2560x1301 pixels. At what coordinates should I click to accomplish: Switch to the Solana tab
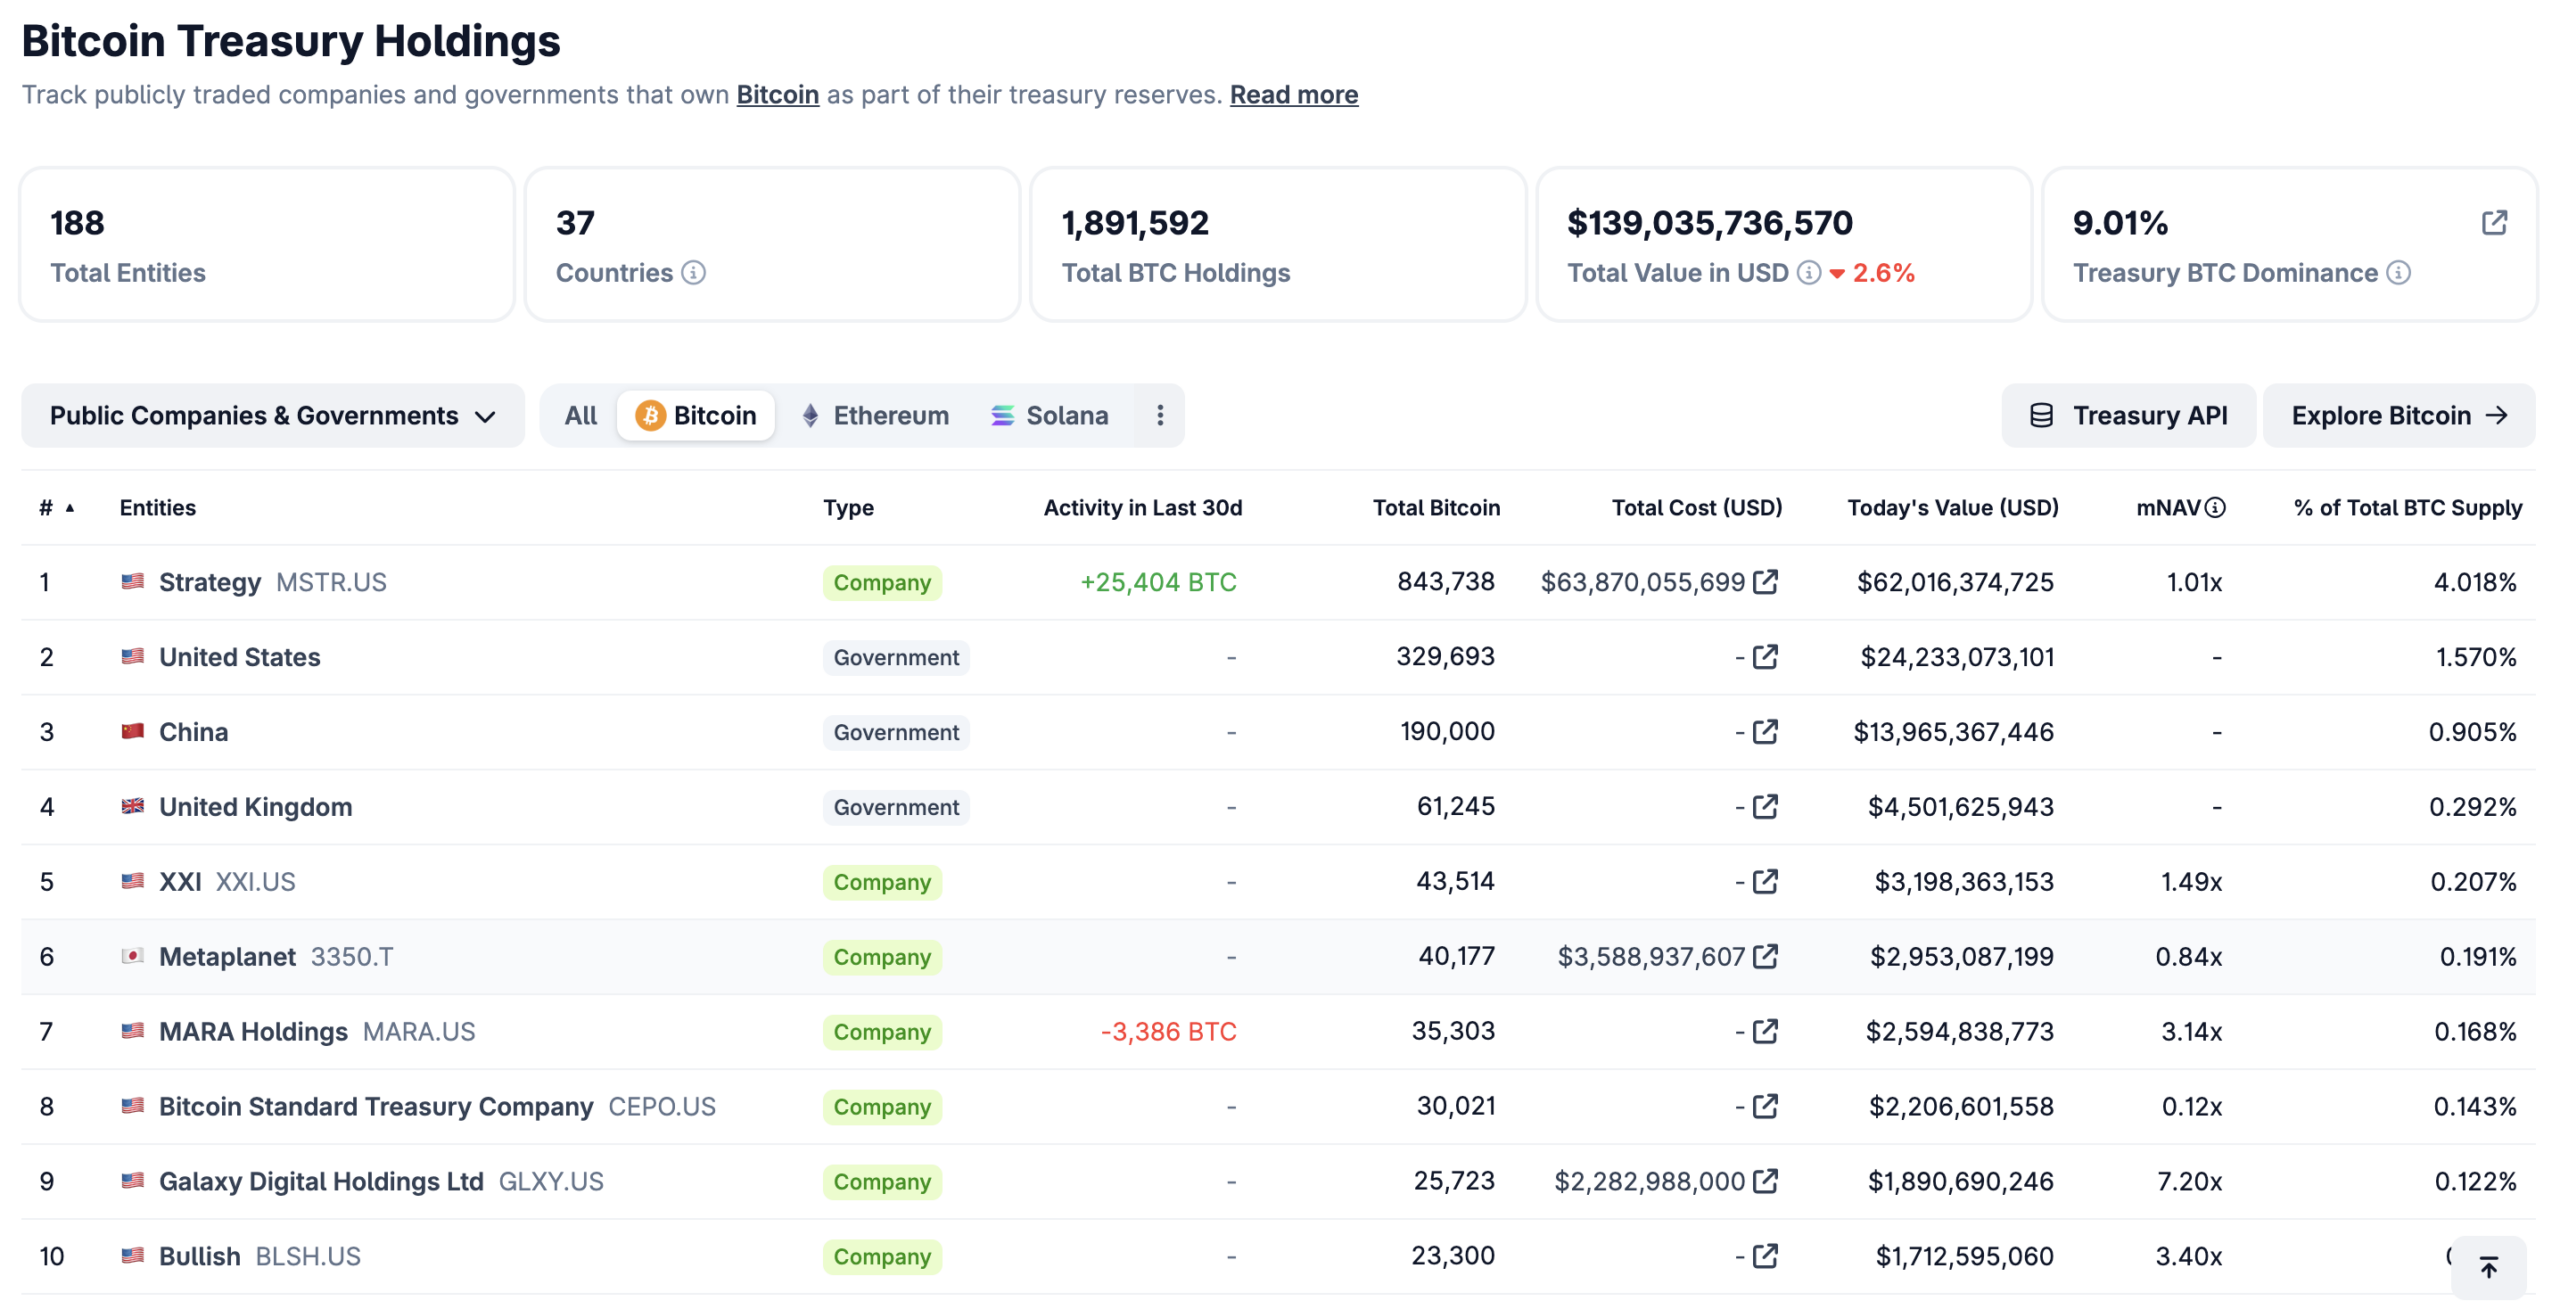pyautogui.click(x=1049, y=415)
